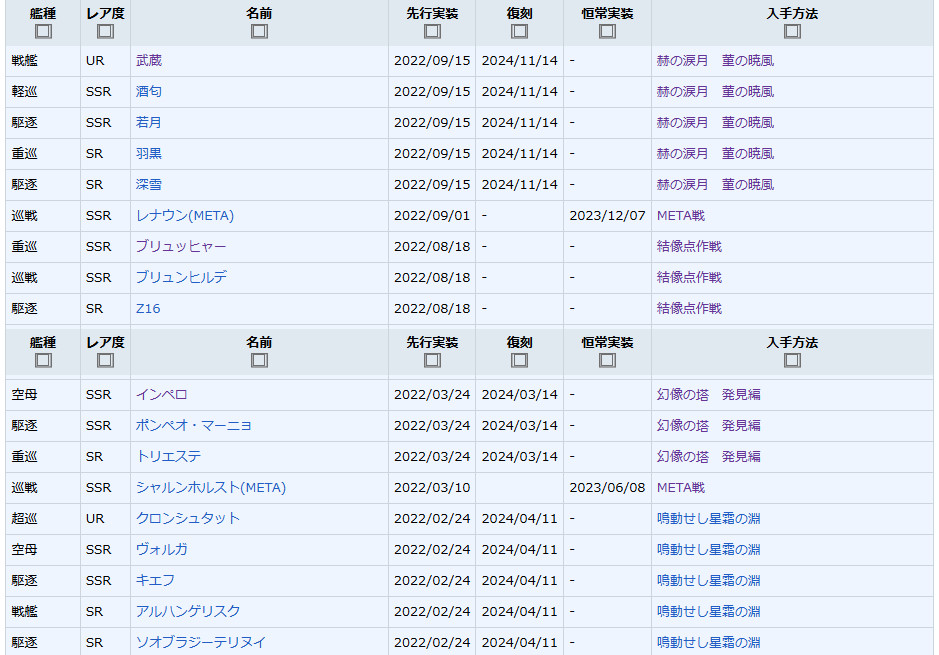Open the ヴォルガ link
Image resolution: width=939 pixels, height=655 pixels.
coord(162,550)
